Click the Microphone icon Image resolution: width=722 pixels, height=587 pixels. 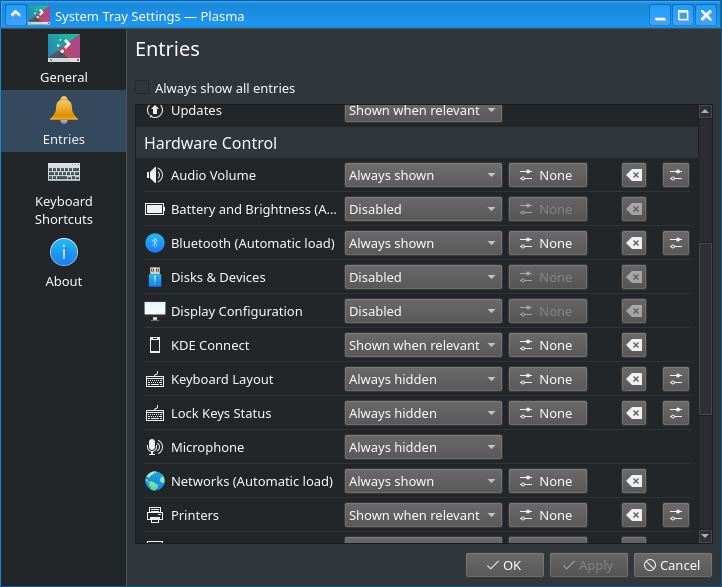155,447
